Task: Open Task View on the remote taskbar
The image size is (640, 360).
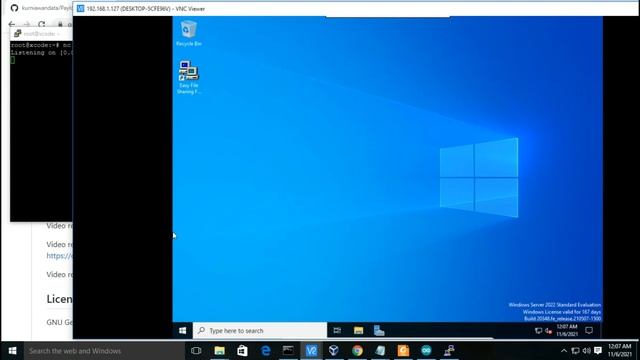Action: [337, 331]
